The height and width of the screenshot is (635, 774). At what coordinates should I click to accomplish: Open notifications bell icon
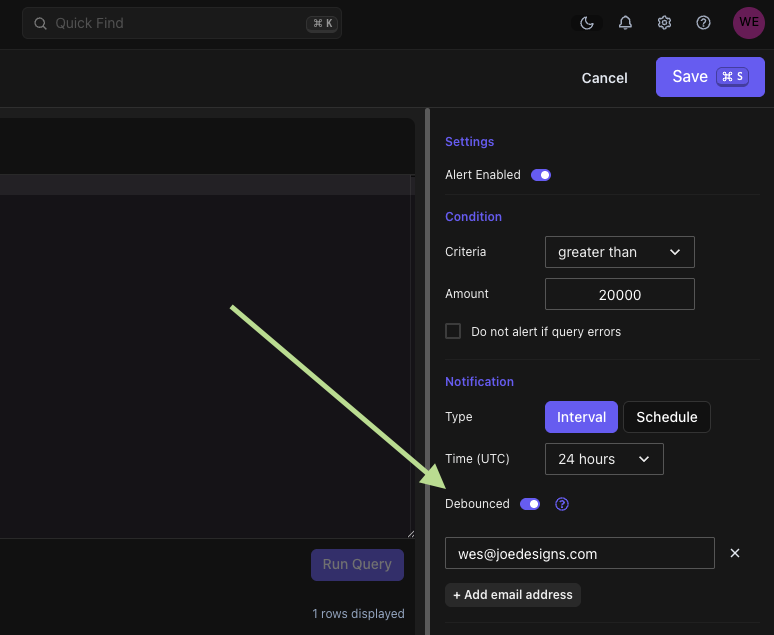[625, 23]
